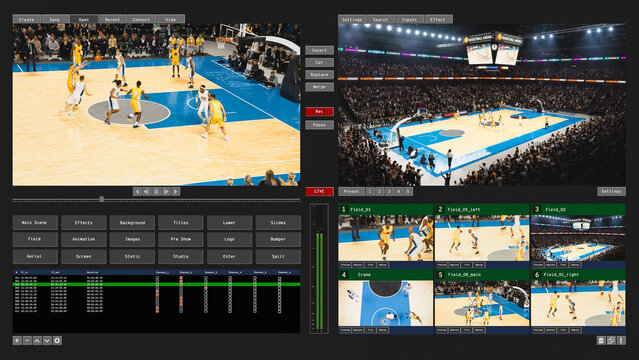This screenshot has height=360, width=639.
Task: Click the green audio level meter
Action: (x=319, y=281)
